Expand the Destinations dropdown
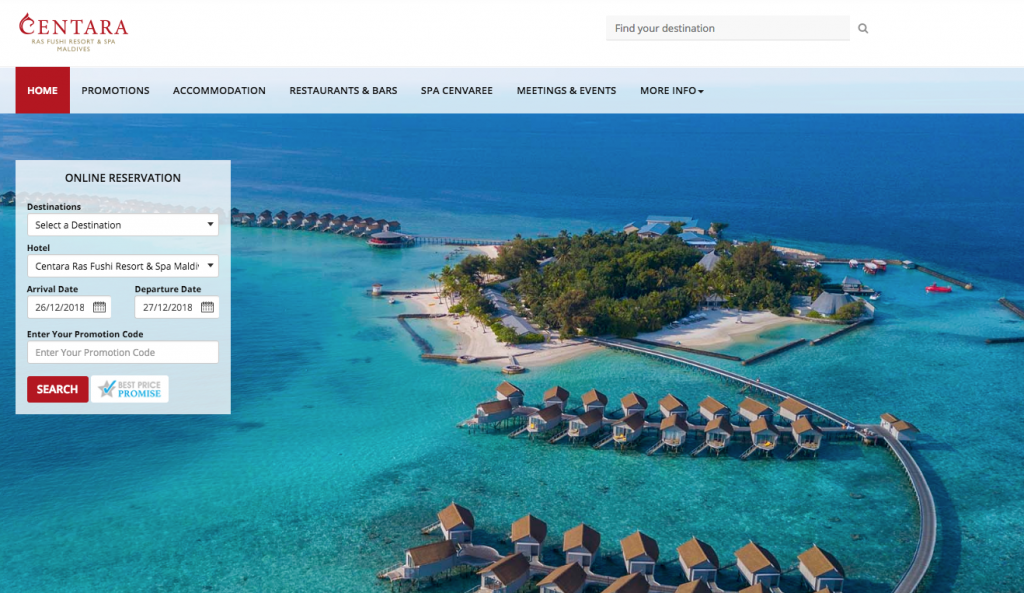Screen dimensions: 1024x593 [123, 225]
